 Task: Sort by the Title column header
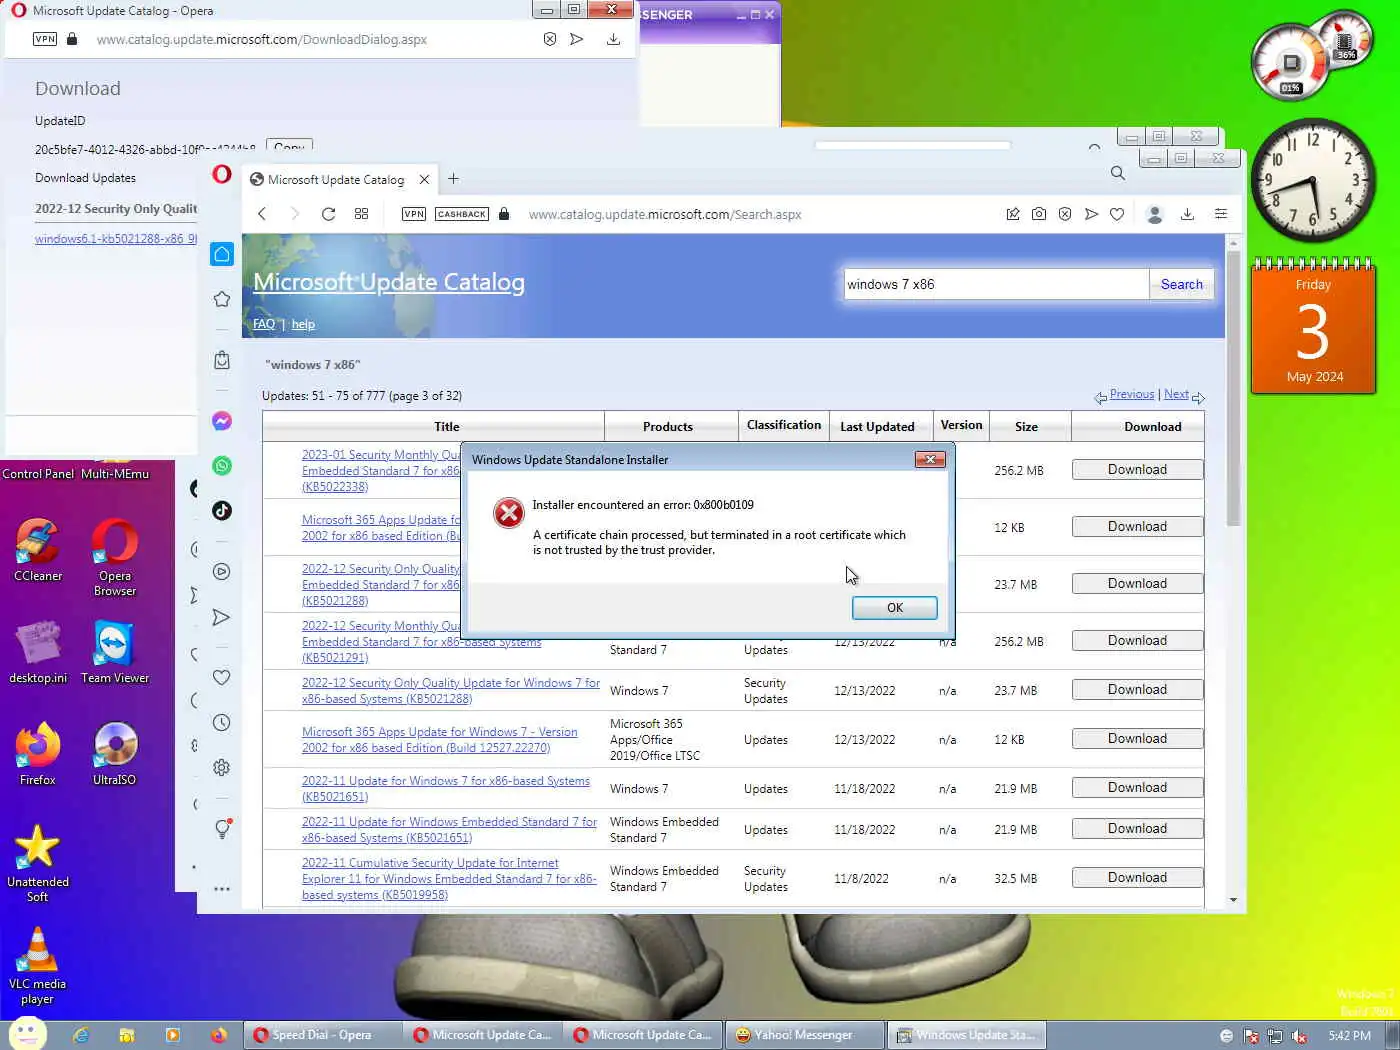447,427
